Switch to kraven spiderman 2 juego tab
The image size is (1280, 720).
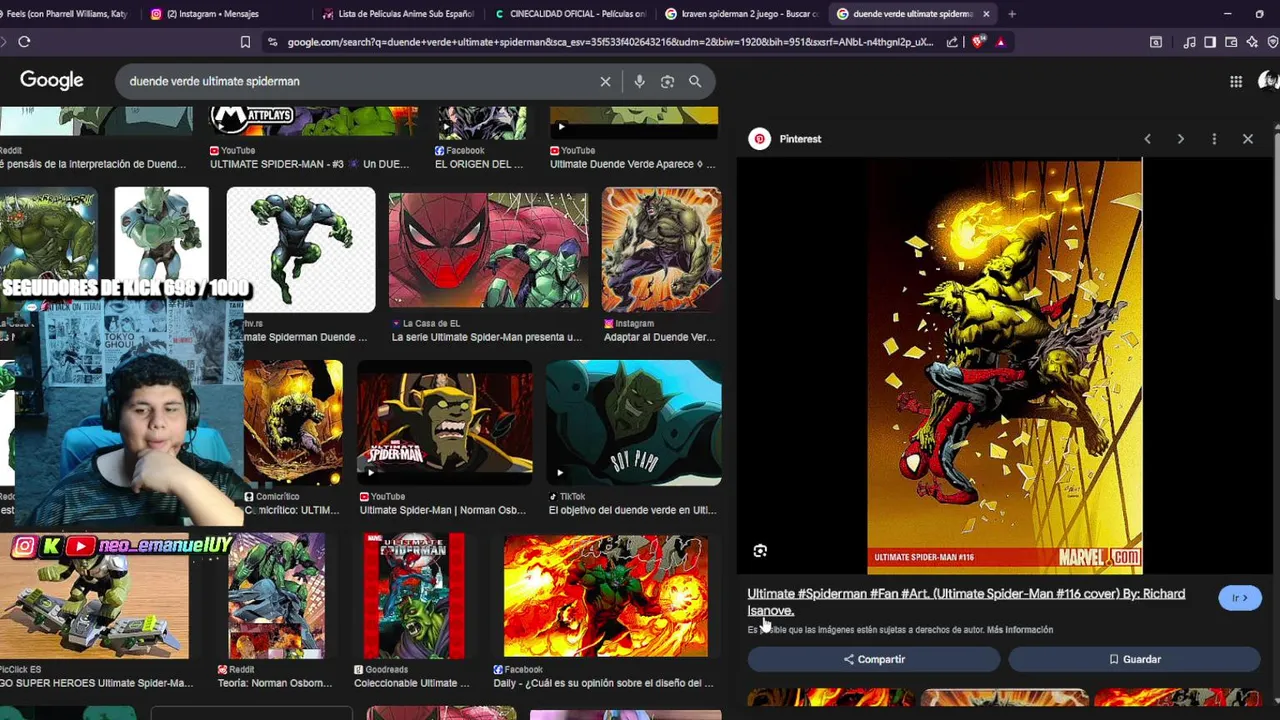coord(742,14)
